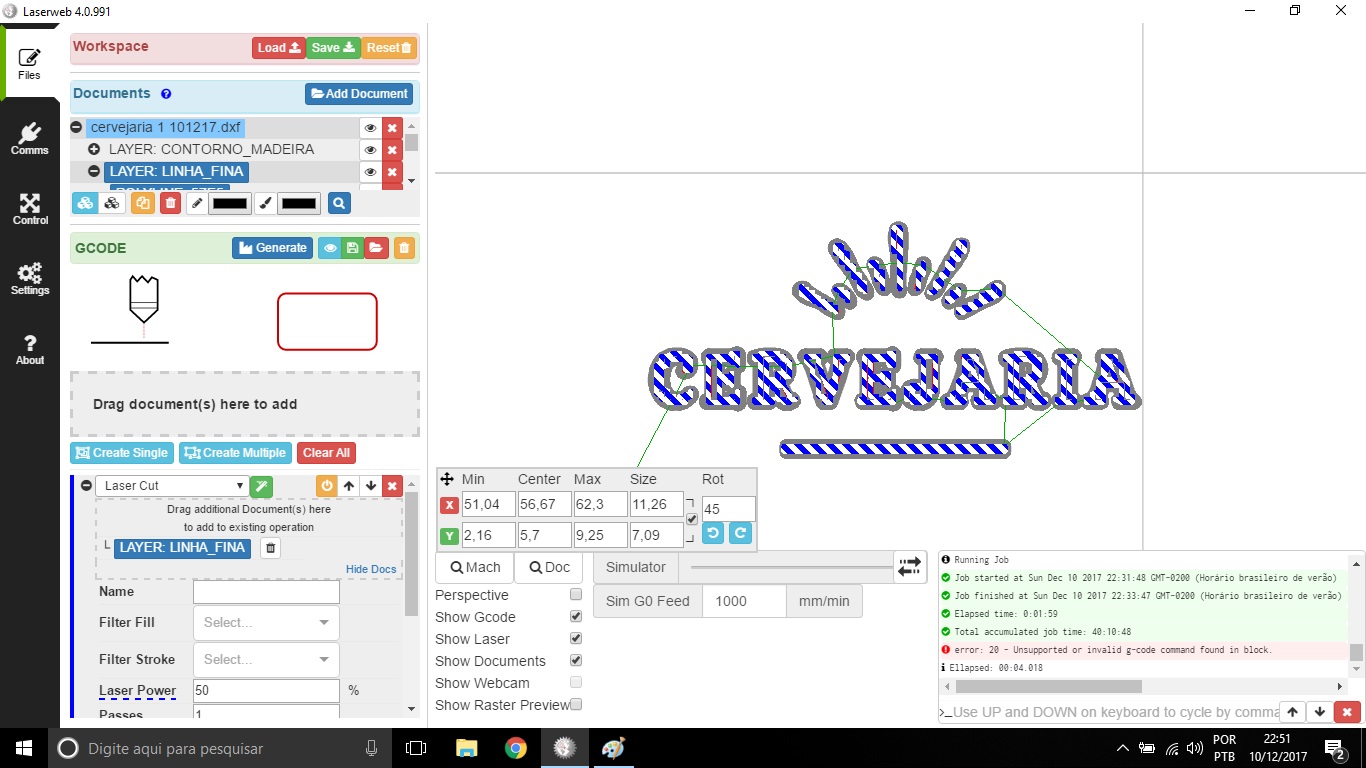1366x768 pixels.
Task: Toggle the orange operation power icon
Action: coord(327,486)
